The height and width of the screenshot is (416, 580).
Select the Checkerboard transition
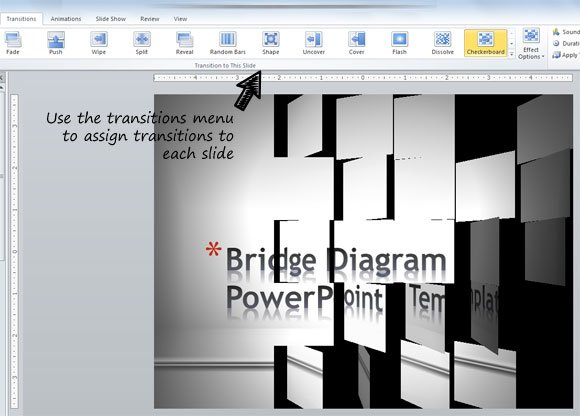485,43
